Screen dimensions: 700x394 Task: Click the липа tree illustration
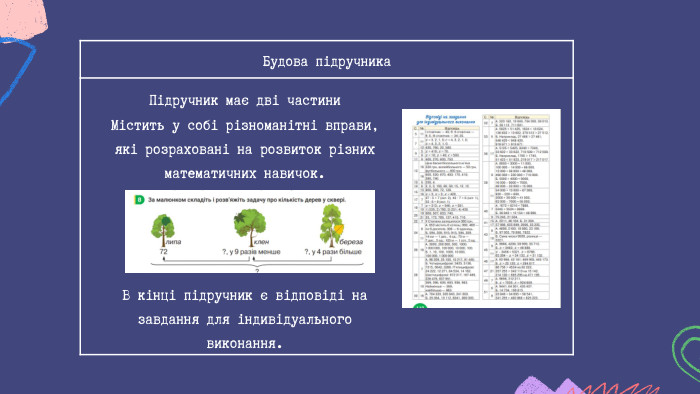click(x=162, y=230)
